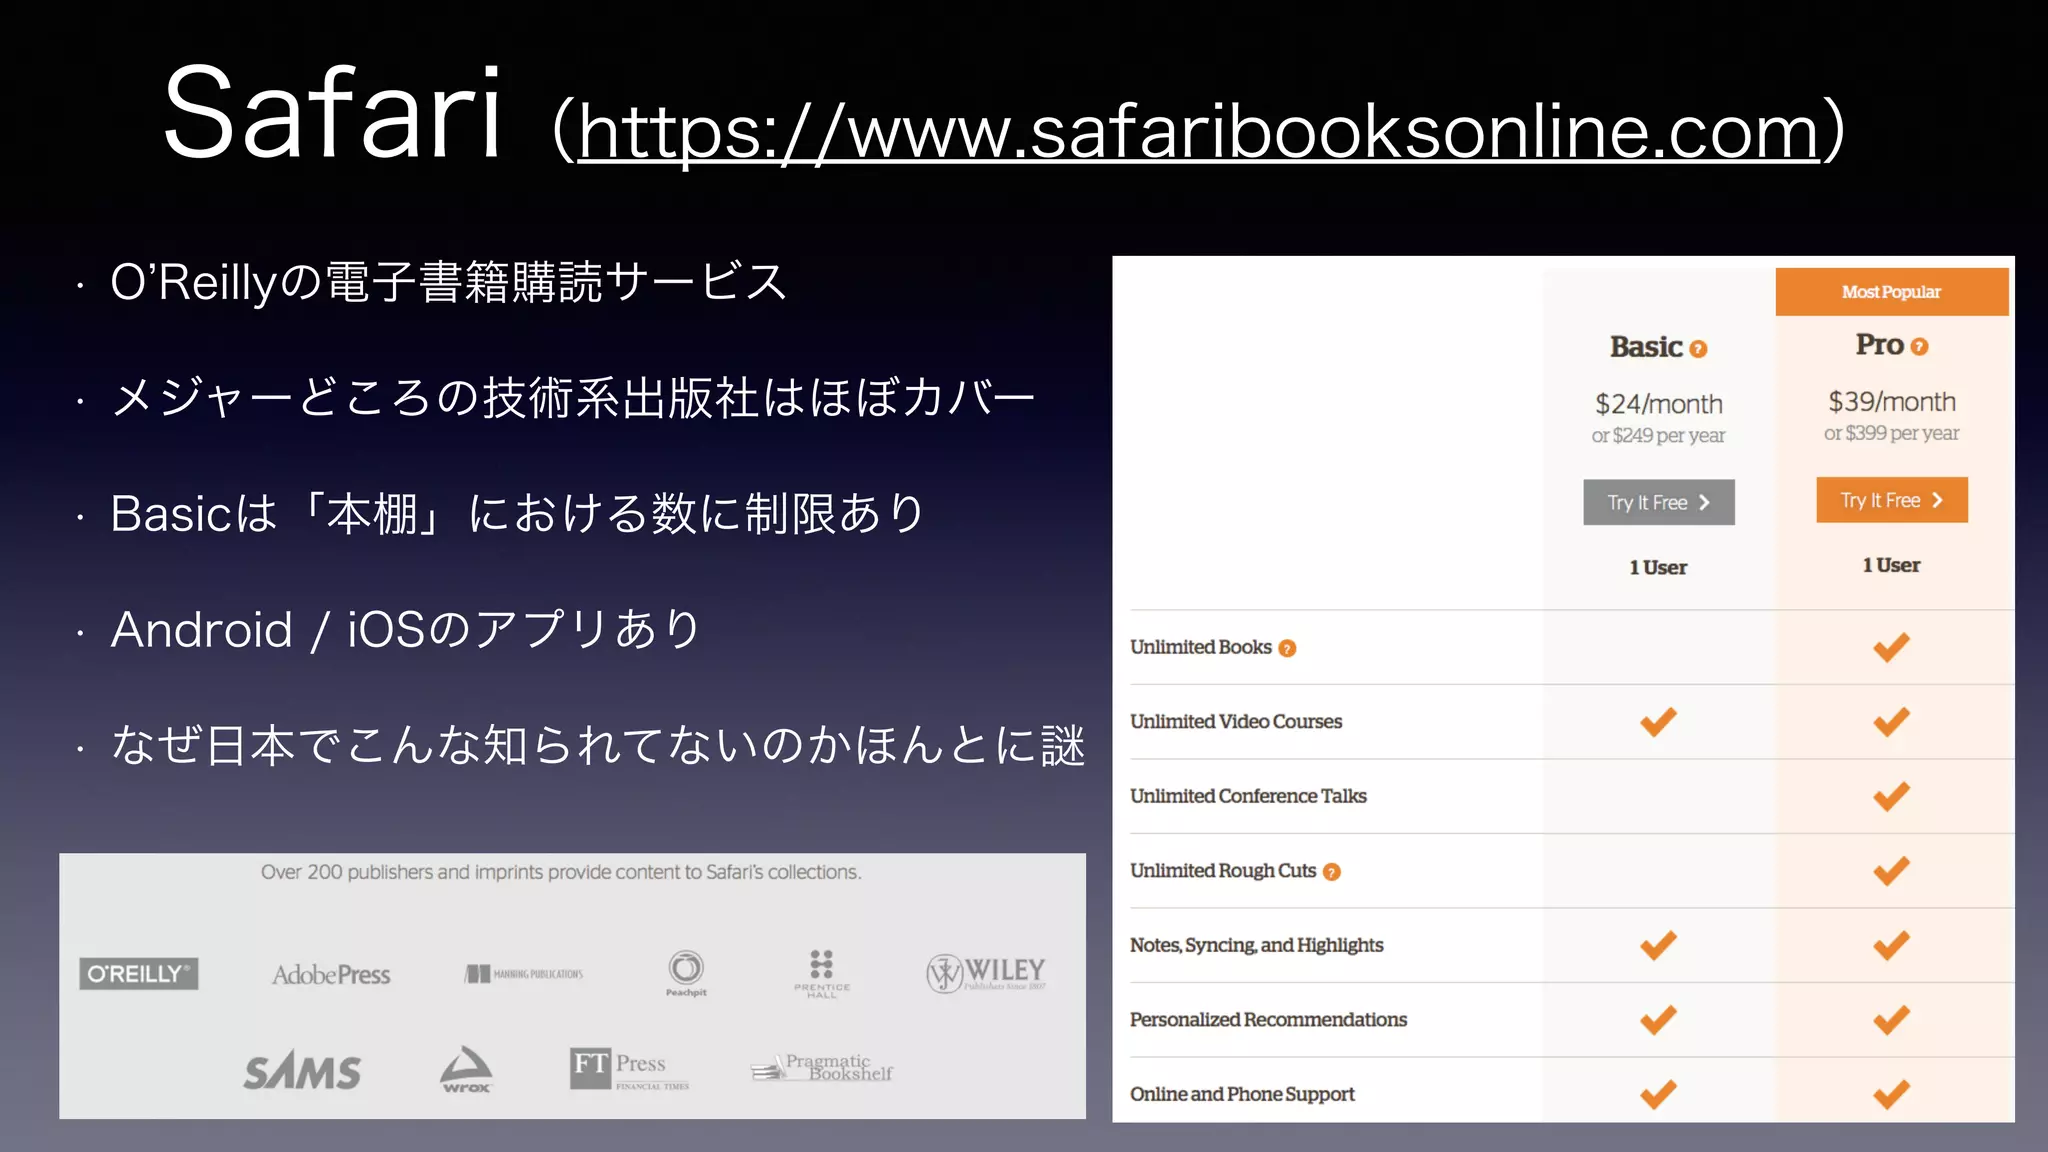Click the Manning Publications logo
The height and width of the screenshot is (1152, 2048).
click(524, 973)
